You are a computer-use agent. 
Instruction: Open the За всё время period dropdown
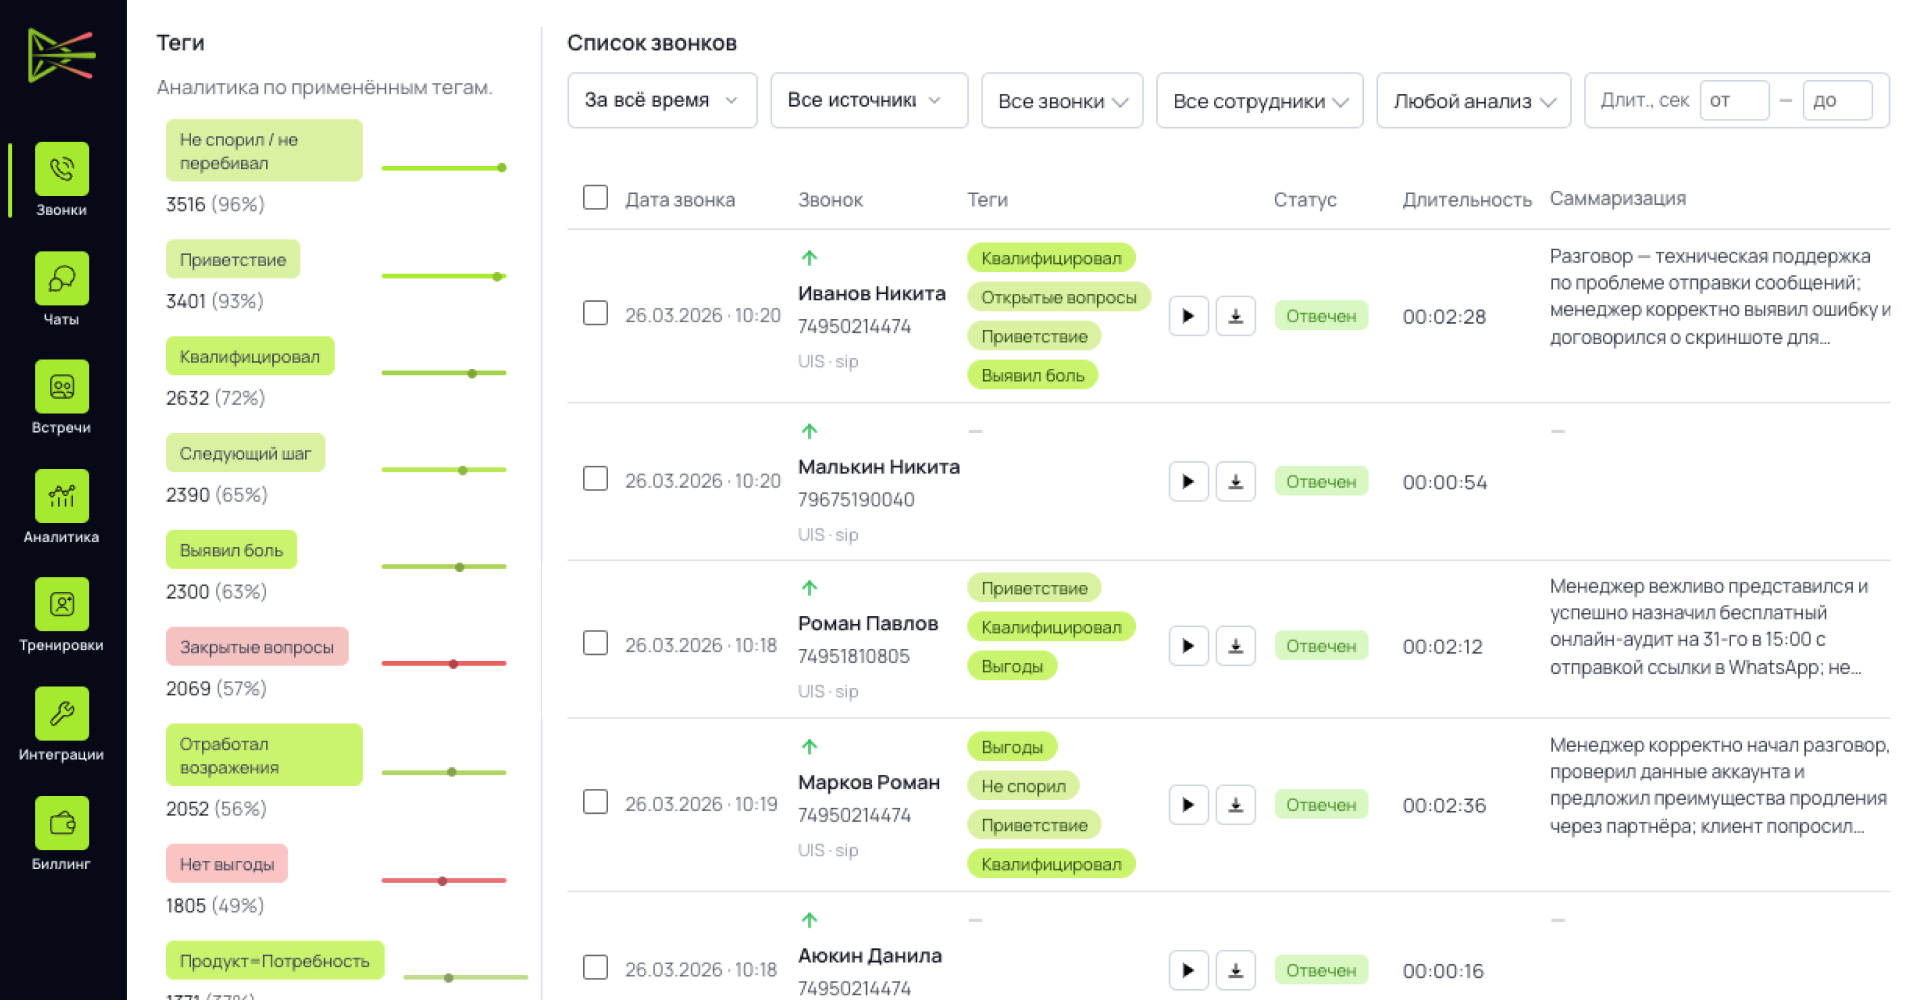662,100
